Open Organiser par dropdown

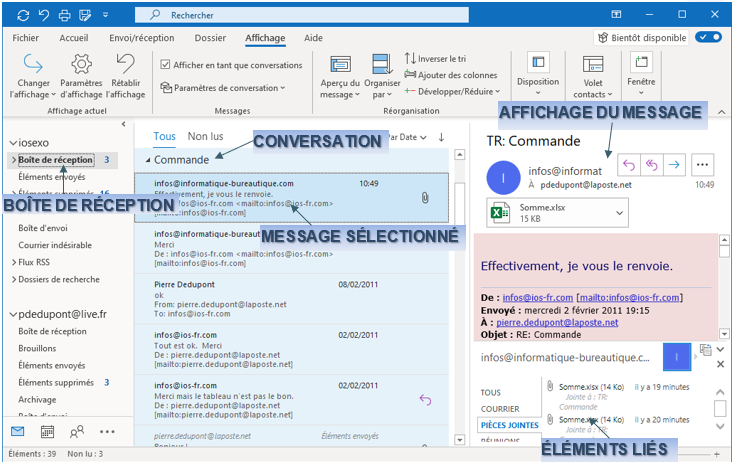coord(382,76)
